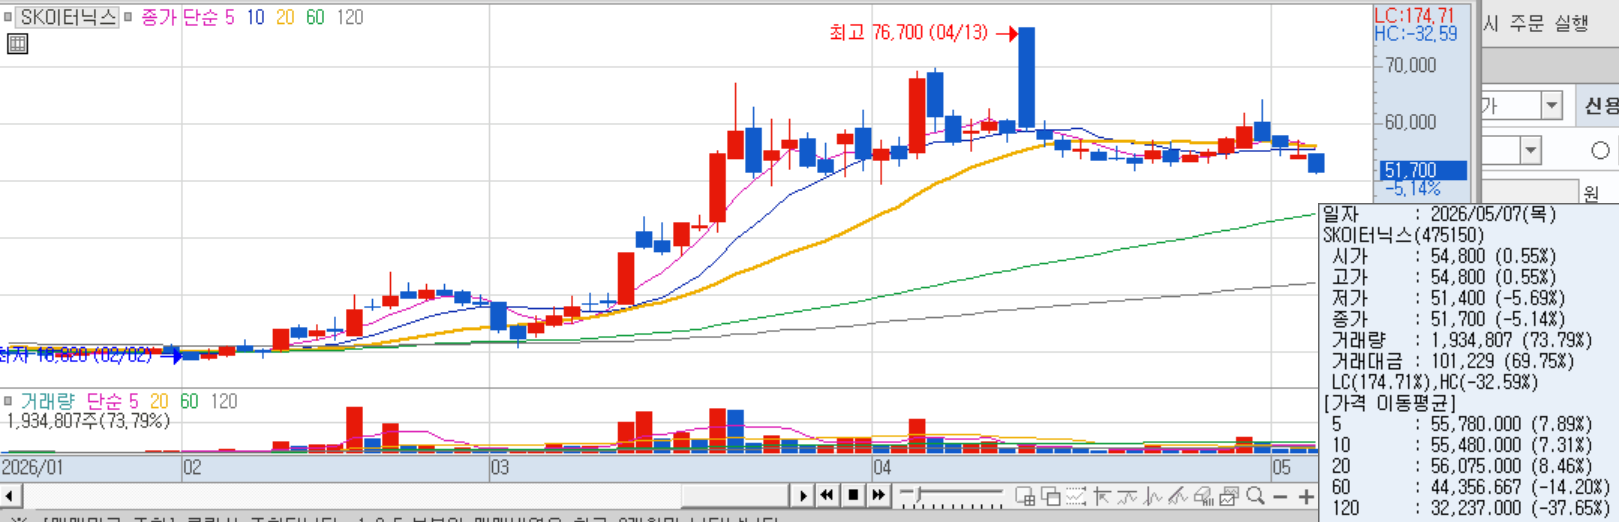Click the rewind playback button
The height and width of the screenshot is (522, 1619).
coord(827,495)
